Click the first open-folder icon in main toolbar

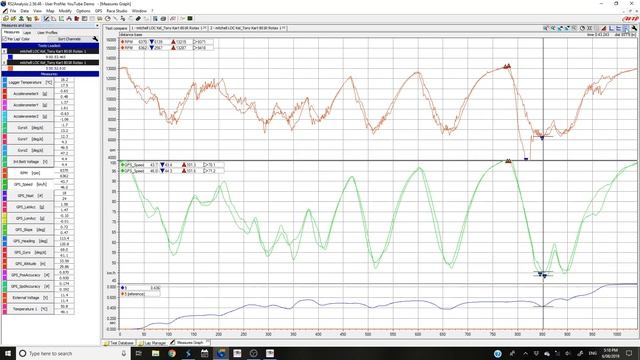coord(6,18)
